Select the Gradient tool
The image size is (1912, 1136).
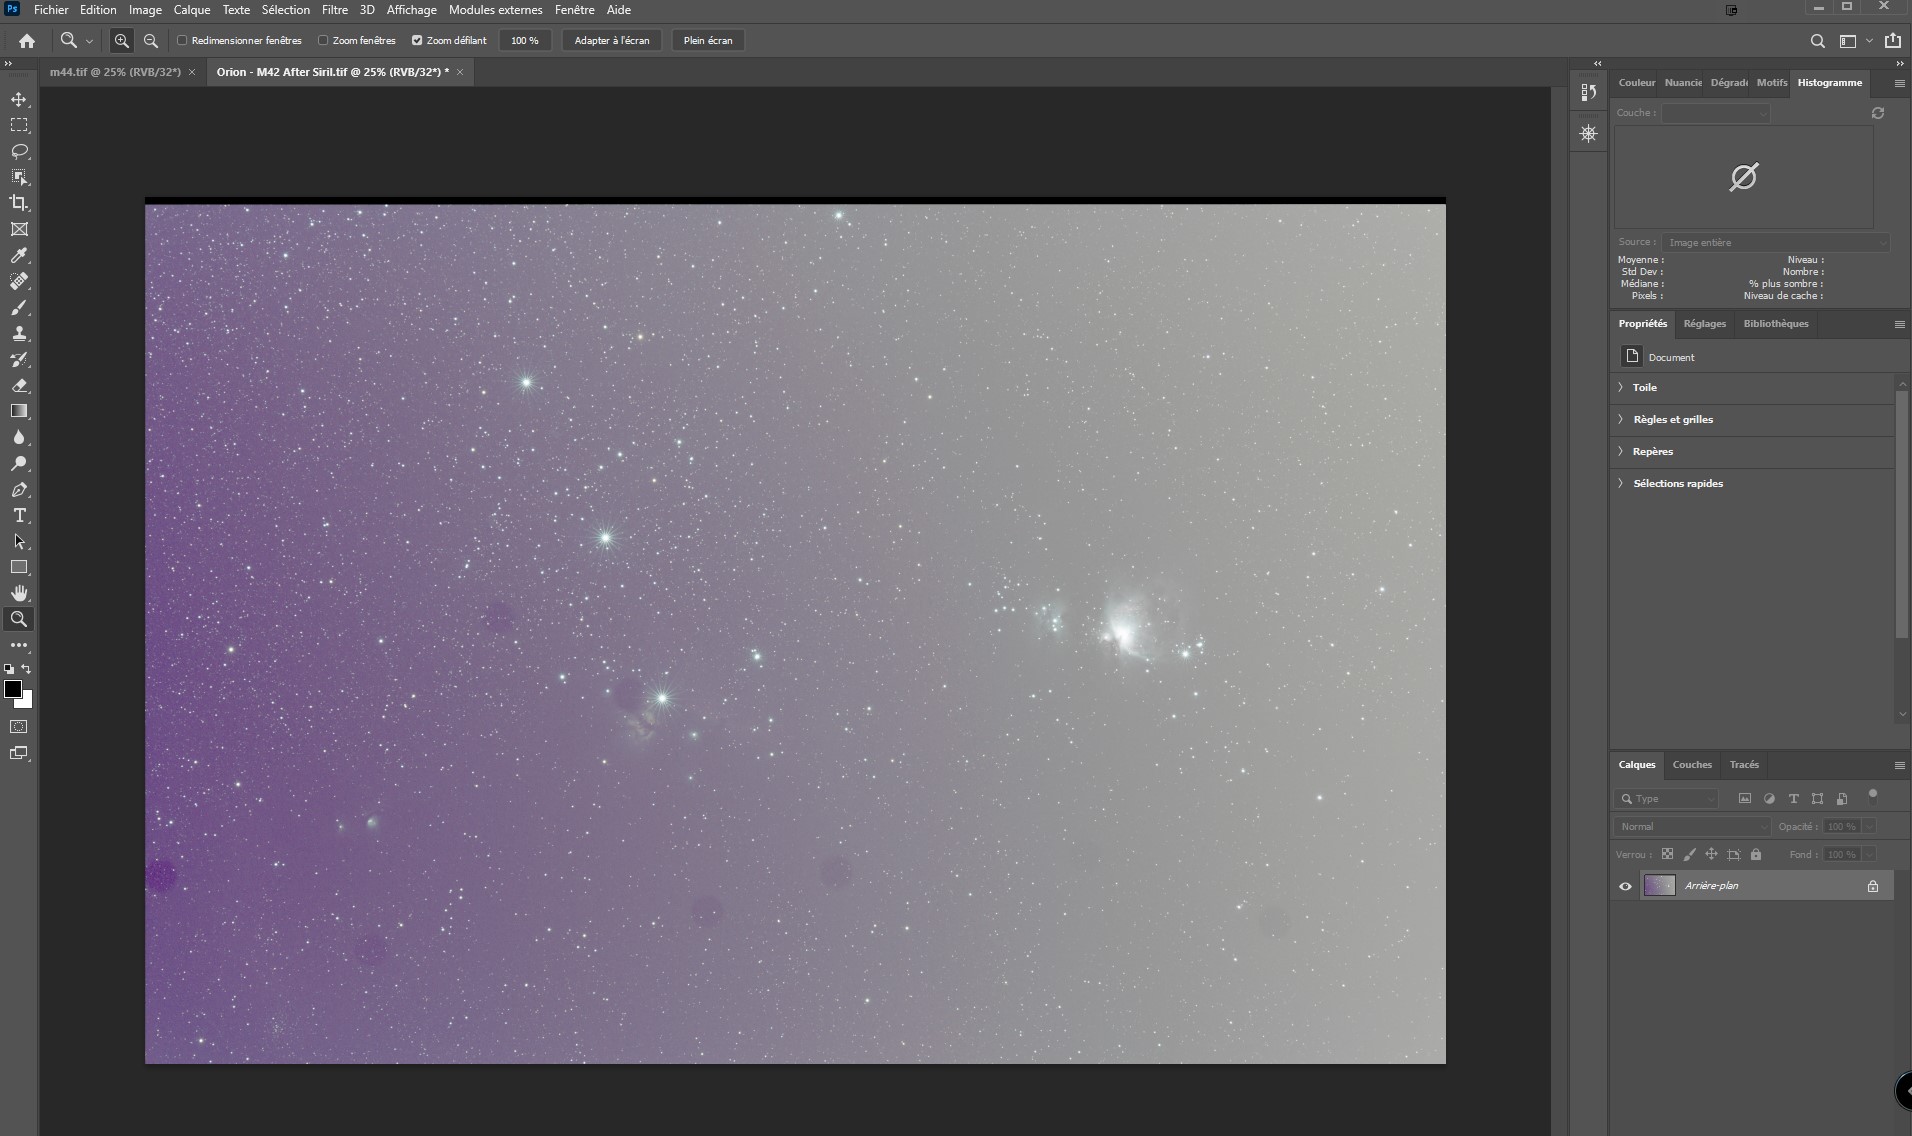coord(19,411)
